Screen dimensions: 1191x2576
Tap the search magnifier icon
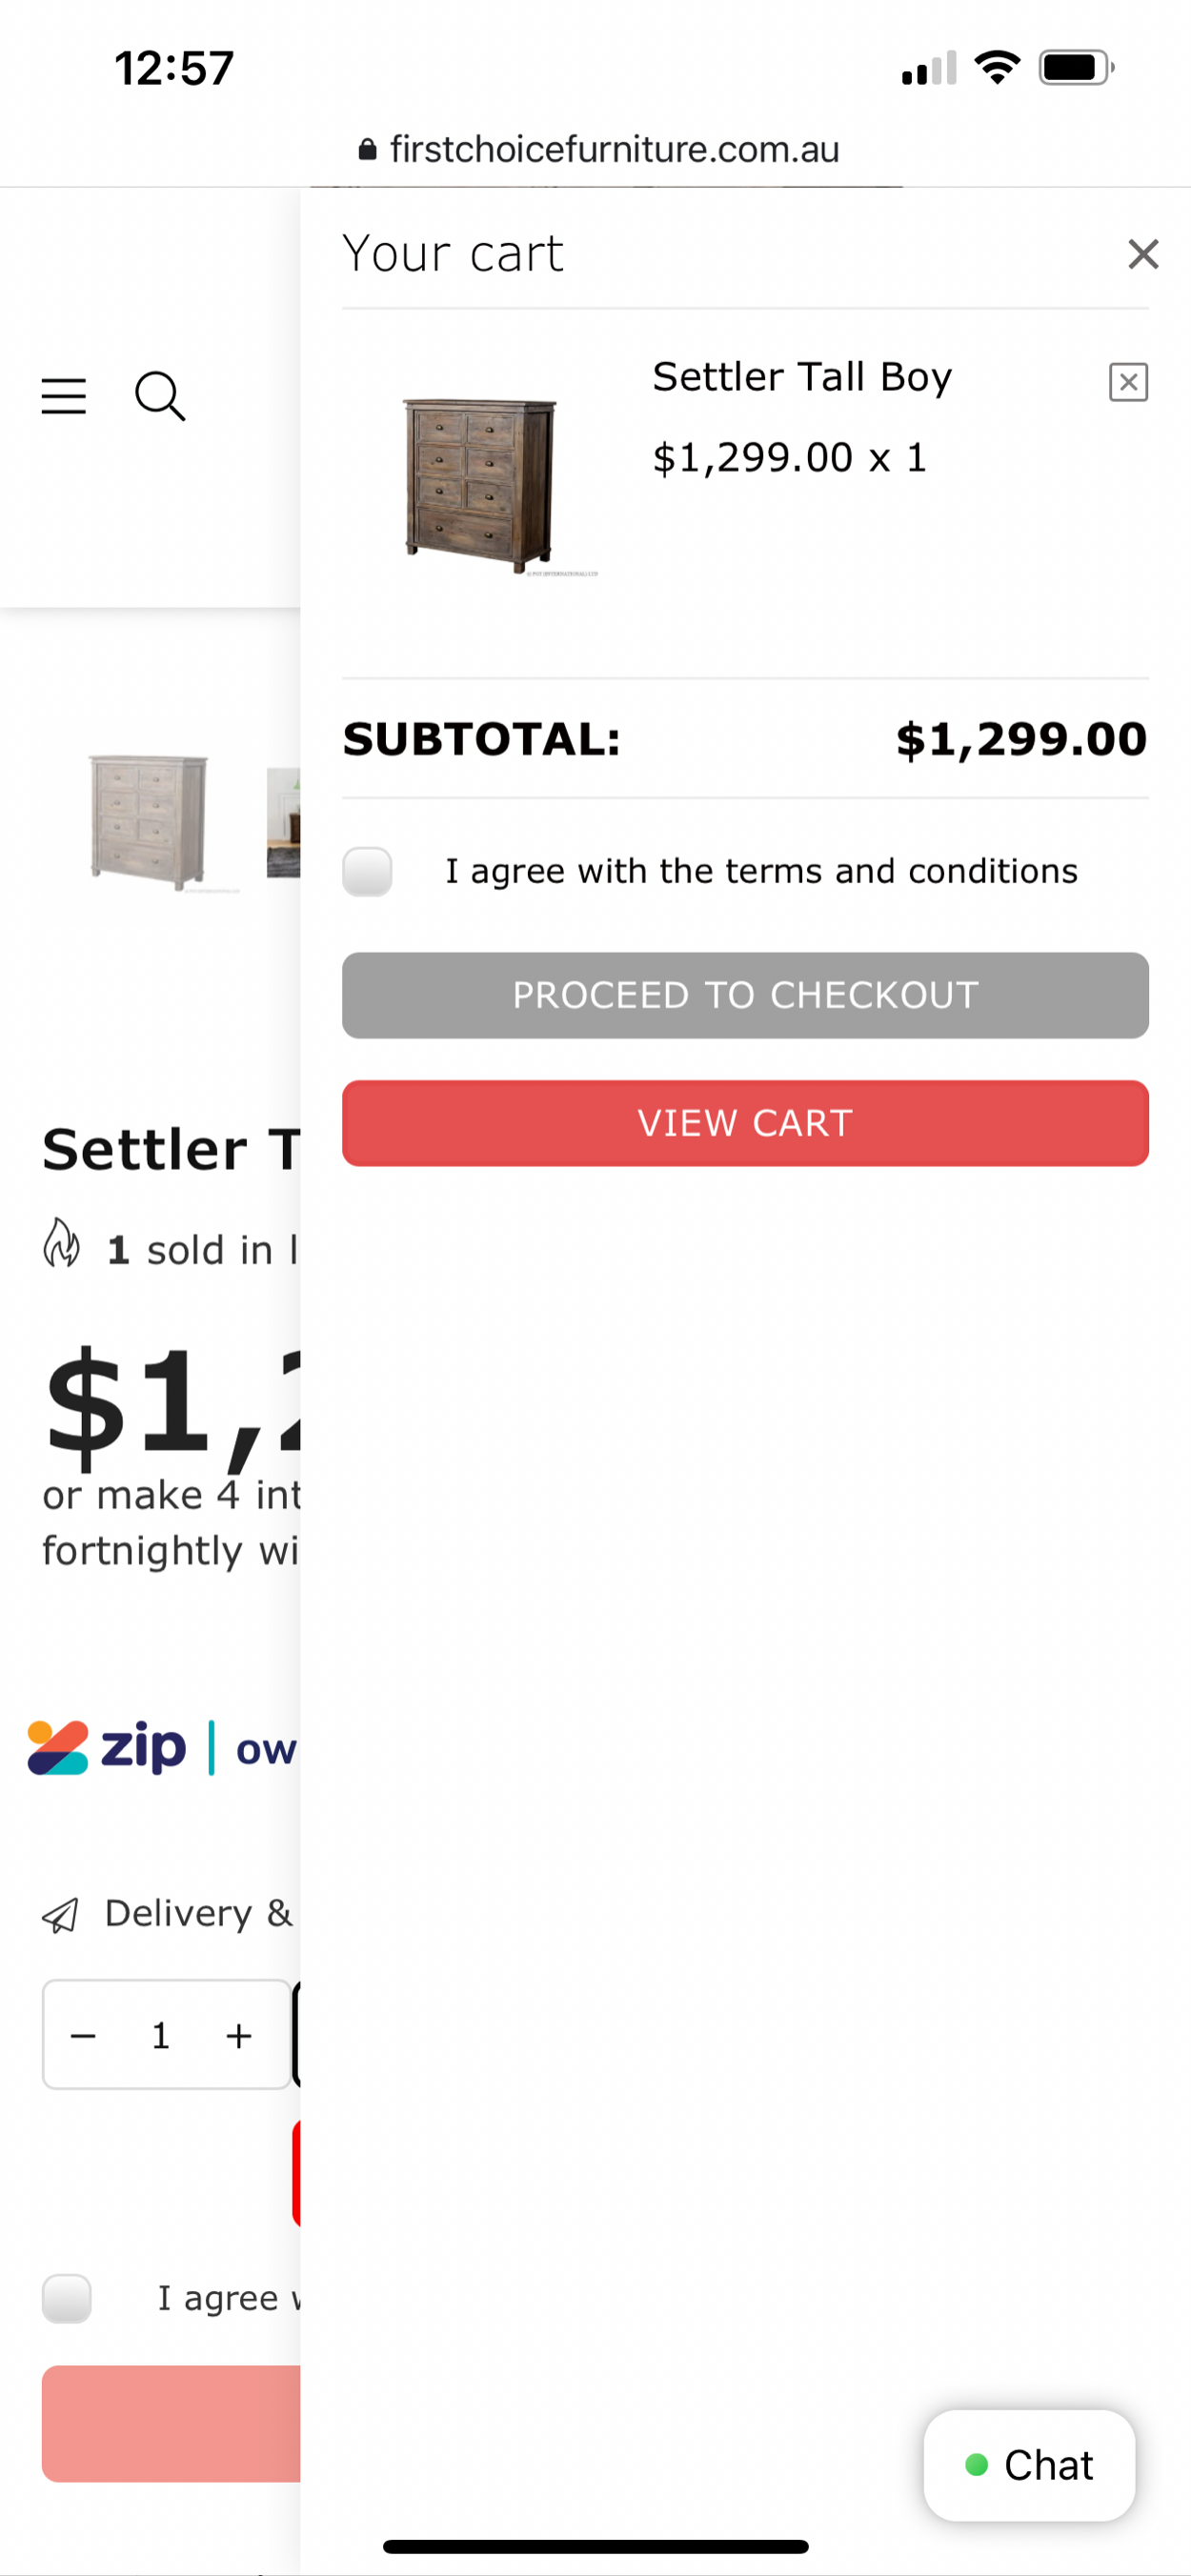160,396
